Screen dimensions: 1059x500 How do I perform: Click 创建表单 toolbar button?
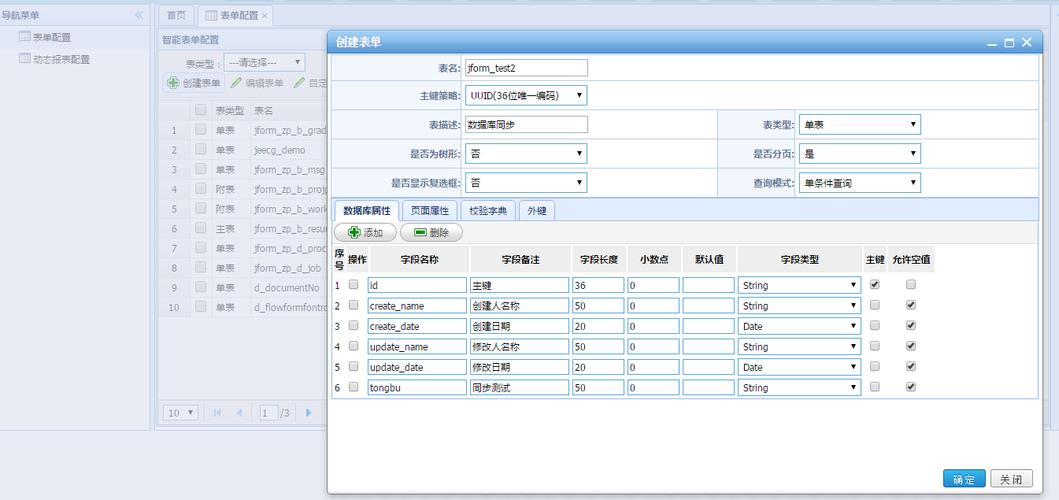[x=194, y=83]
